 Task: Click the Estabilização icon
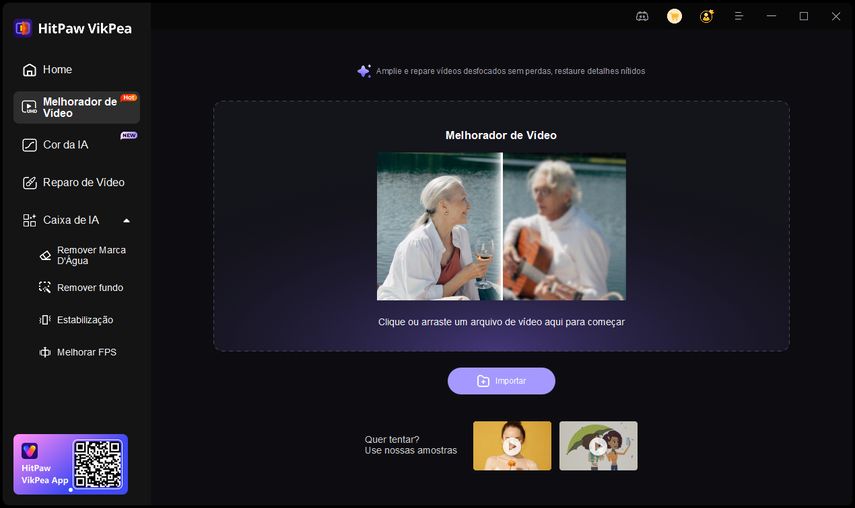point(45,320)
